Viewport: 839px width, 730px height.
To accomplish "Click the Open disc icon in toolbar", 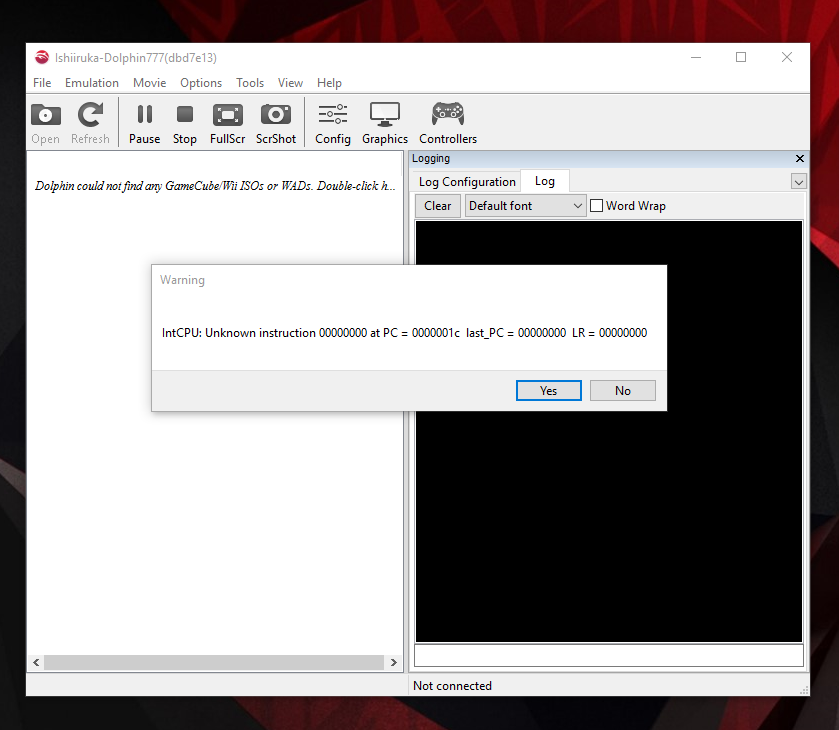I will point(45,115).
